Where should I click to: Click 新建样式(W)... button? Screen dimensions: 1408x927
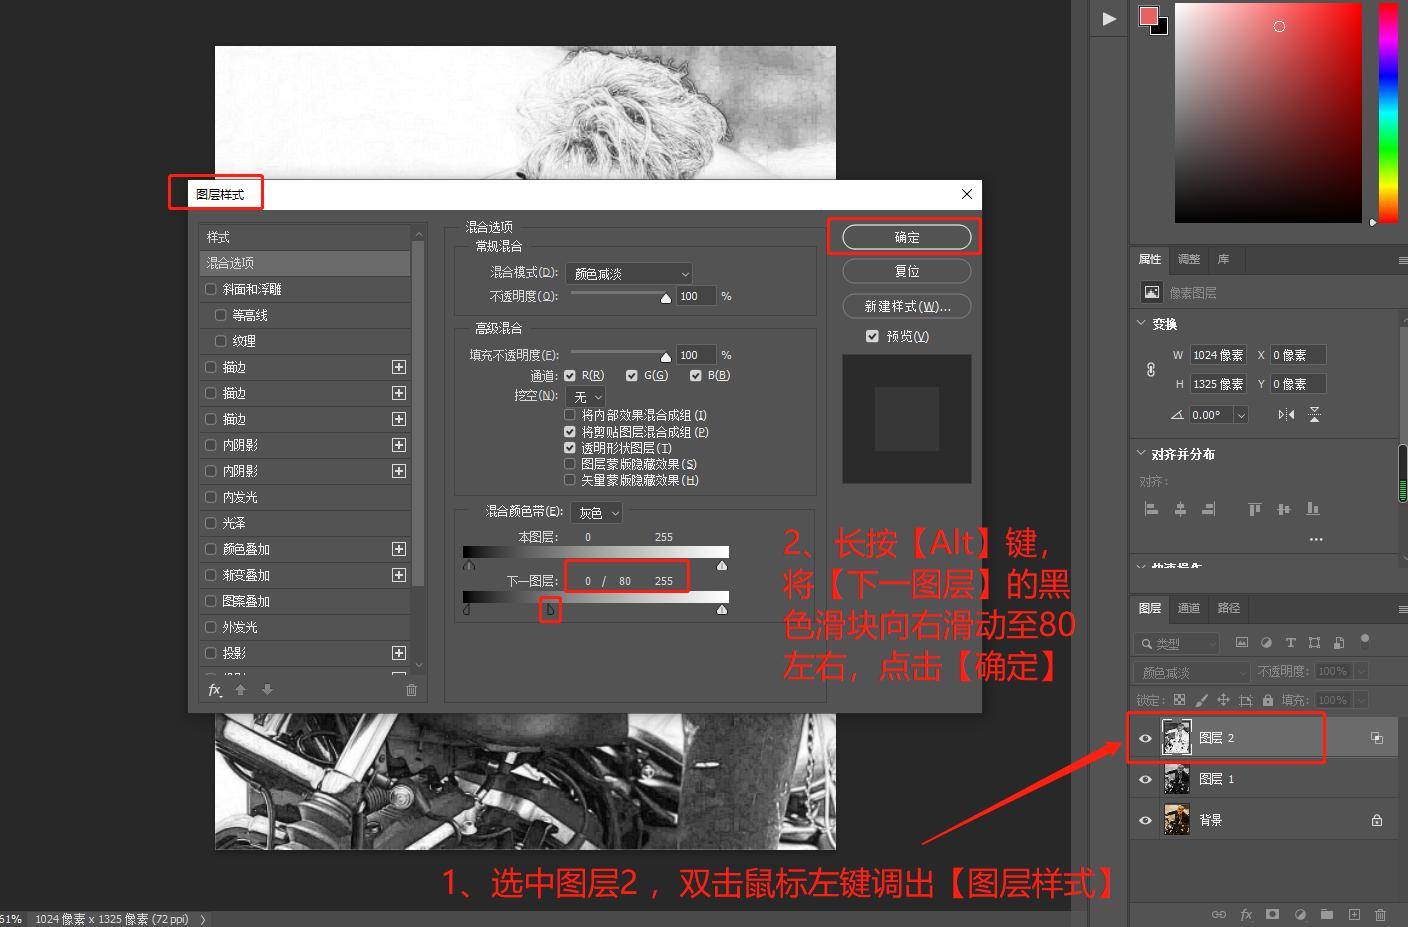coord(907,306)
